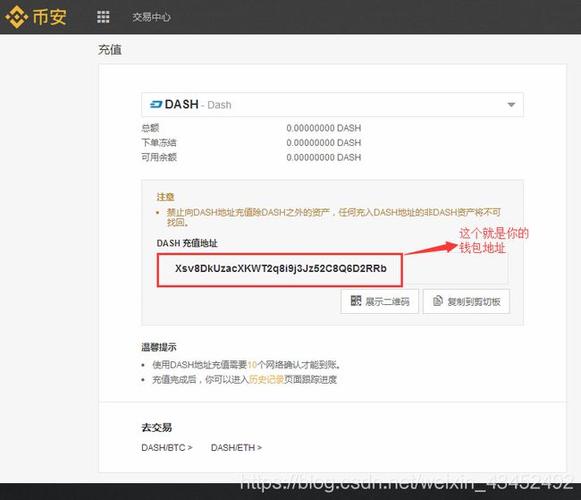Click the Dash coin logo icon
Viewport: 581px width, 500px height.
156,105
